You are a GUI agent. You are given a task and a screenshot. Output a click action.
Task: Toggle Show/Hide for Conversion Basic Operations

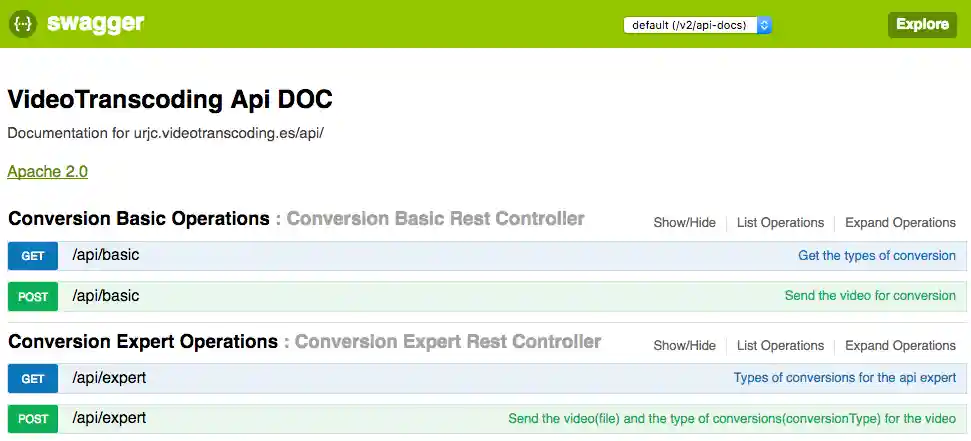click(x=684, y=223)
